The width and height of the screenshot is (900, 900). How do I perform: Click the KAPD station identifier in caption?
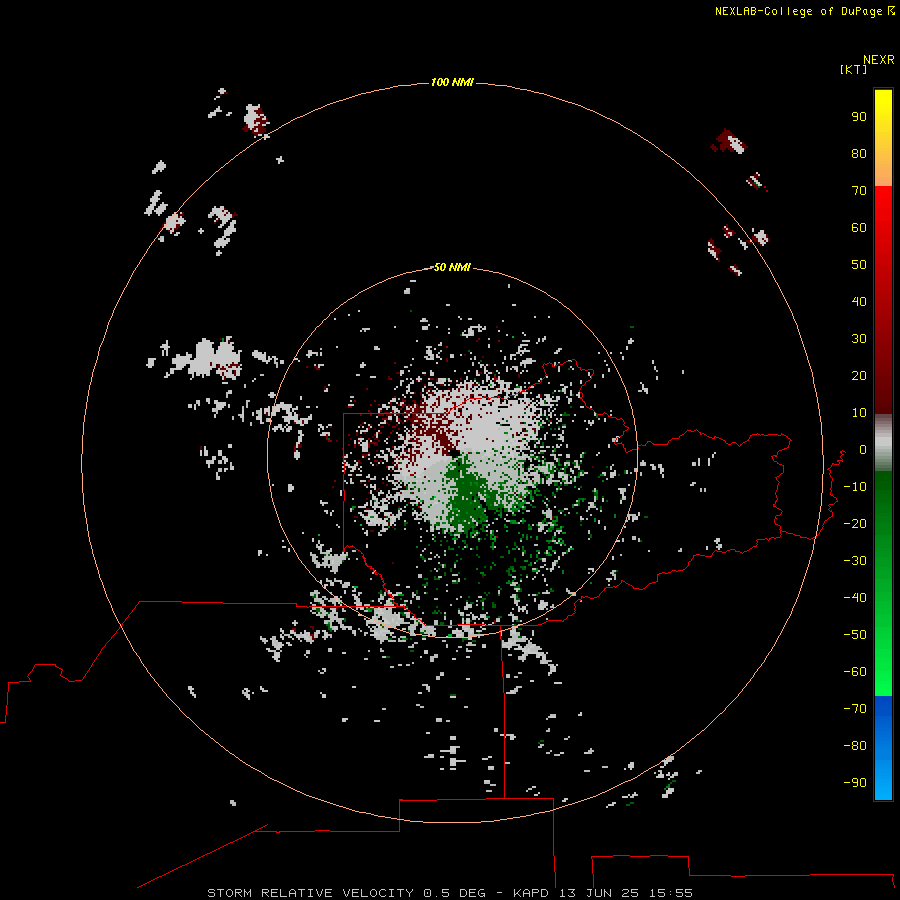532,893
